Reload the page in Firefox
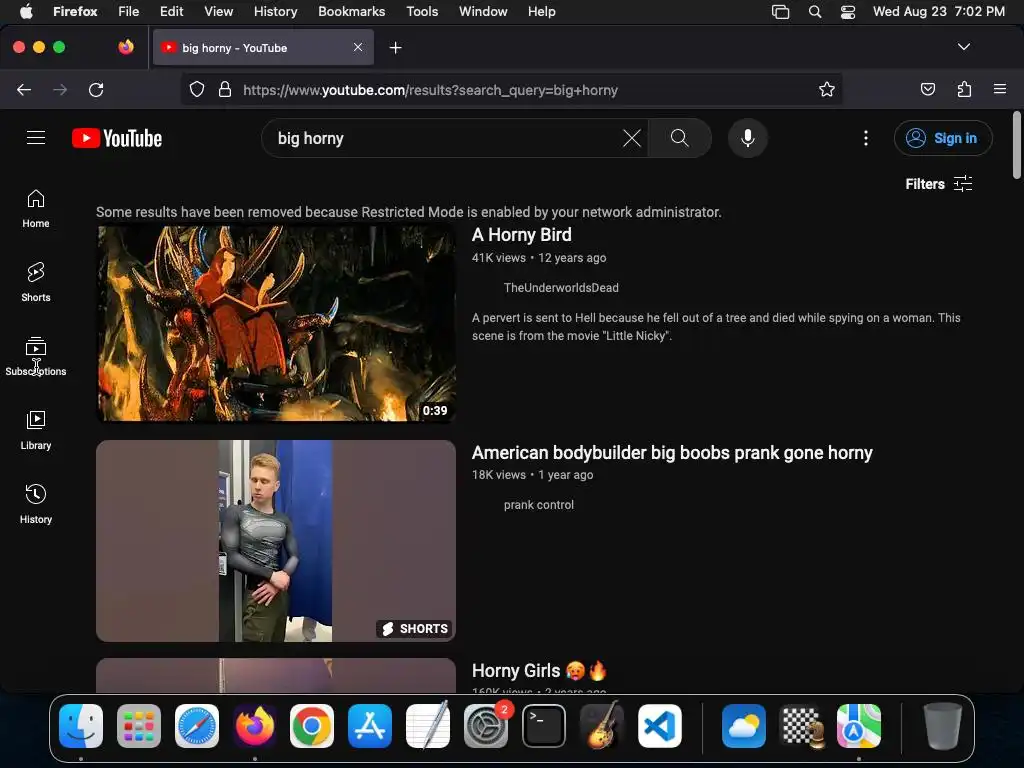The width and height of the screenshot is (1024, 768). point(96,89)
